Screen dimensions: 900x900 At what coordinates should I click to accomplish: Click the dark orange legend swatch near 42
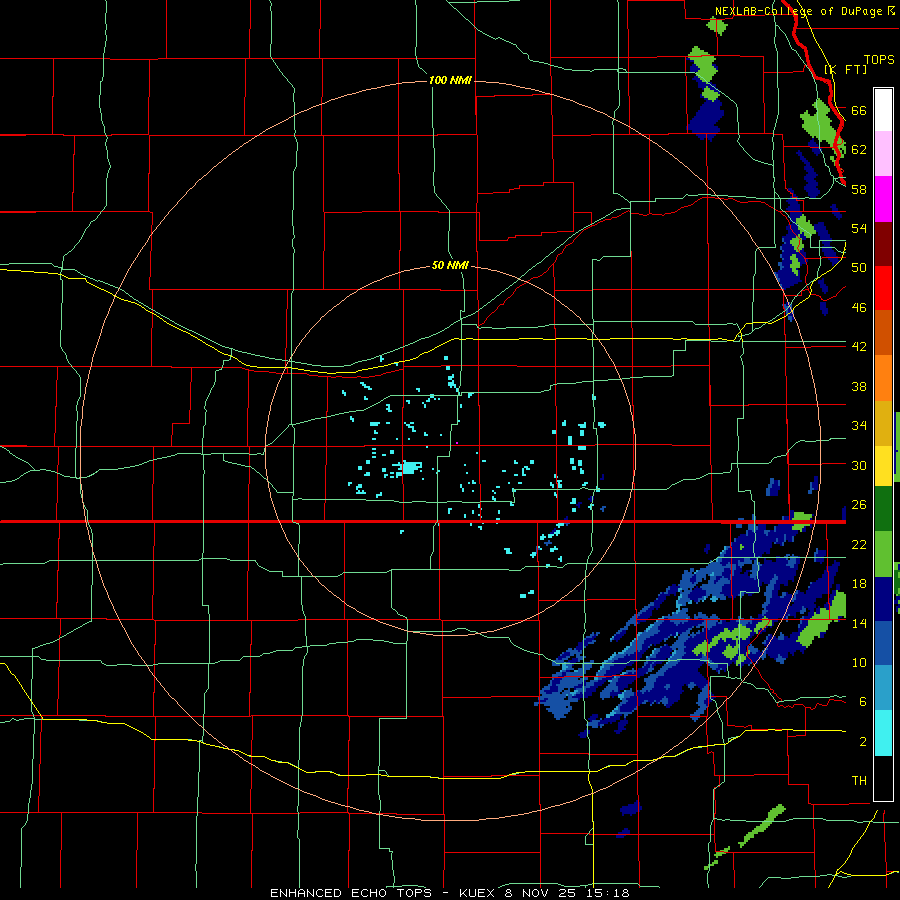(x=883, y=333)
